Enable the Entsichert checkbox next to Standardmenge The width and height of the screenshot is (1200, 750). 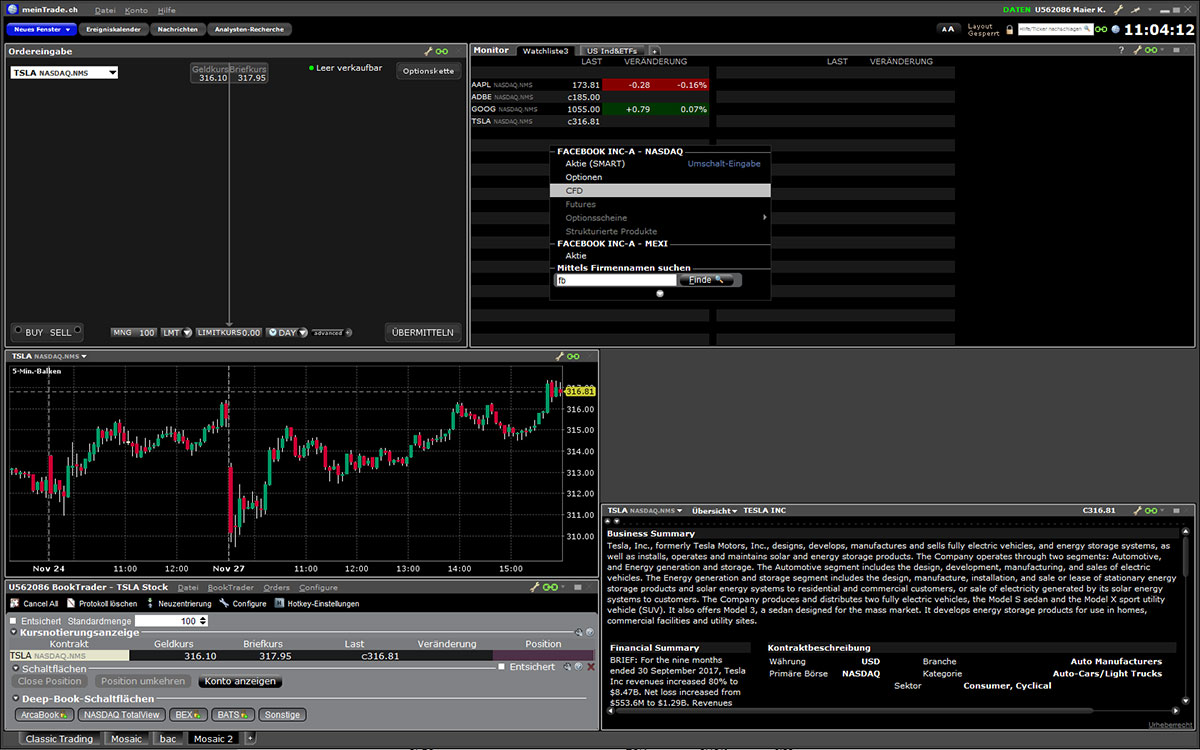point(13,621)
